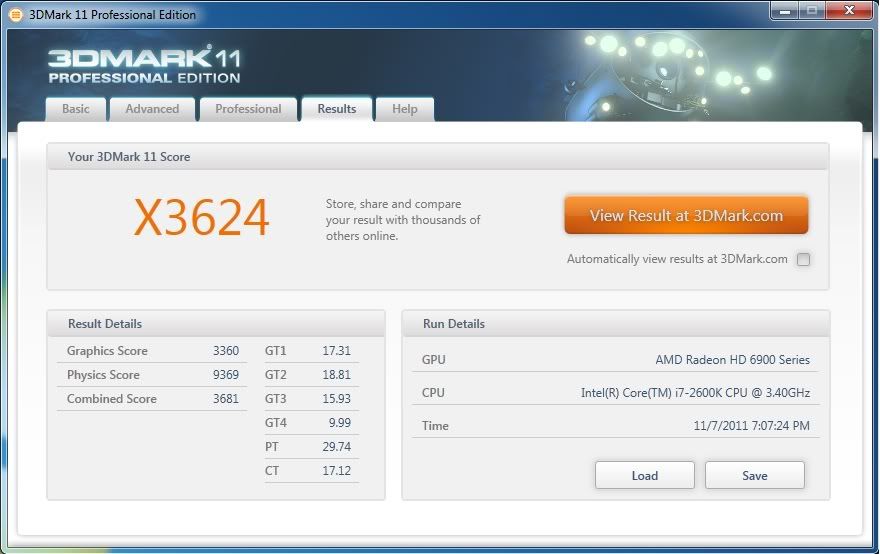Minimize the 3DMark 11 window

click(785, 11)
